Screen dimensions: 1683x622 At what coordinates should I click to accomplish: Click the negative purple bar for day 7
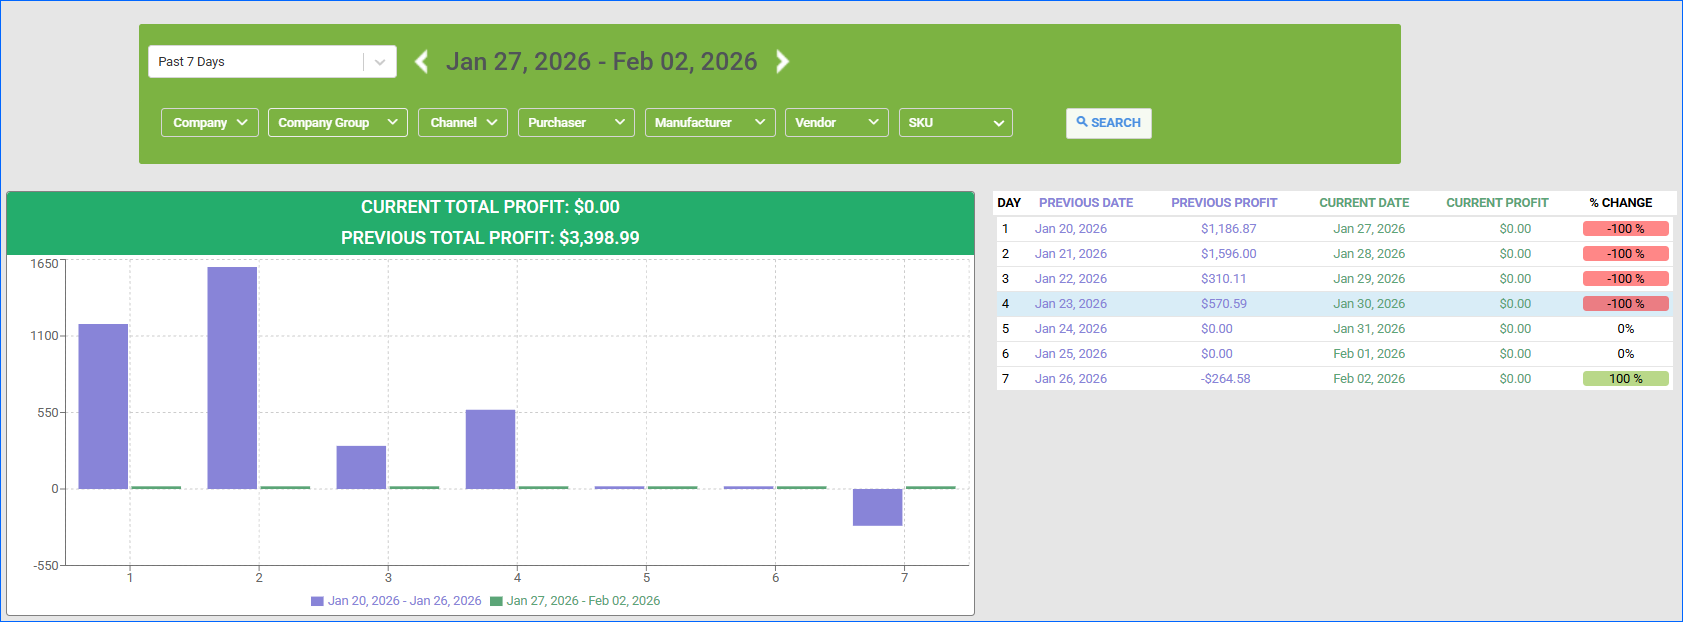coord(877,507)
